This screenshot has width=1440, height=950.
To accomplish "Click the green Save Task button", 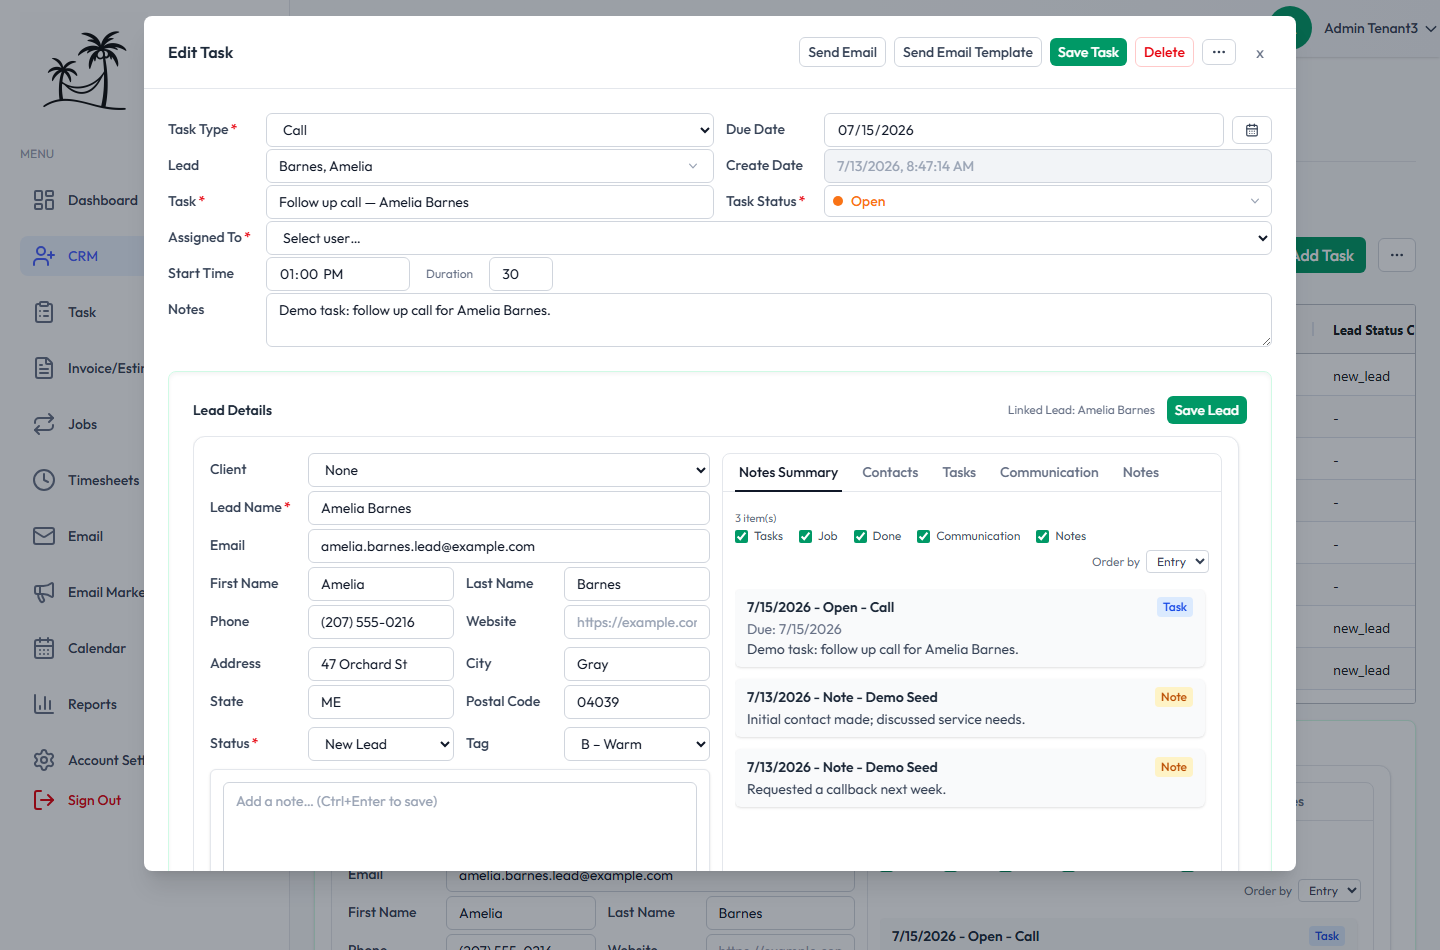I will tap(1088, 52).
